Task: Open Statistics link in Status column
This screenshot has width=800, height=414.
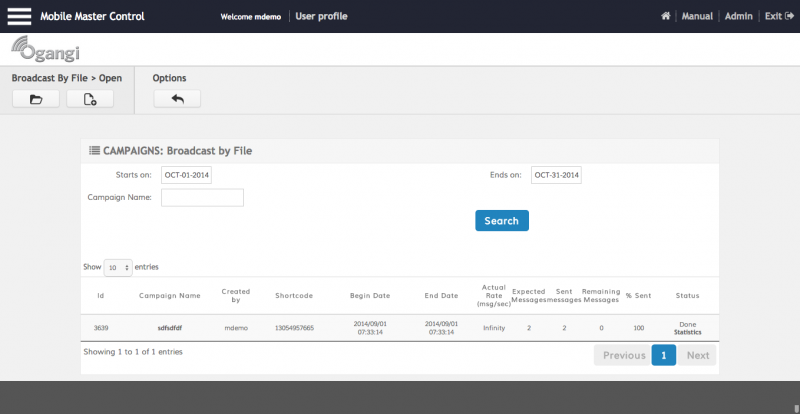Action: click(x=687, y=332)
